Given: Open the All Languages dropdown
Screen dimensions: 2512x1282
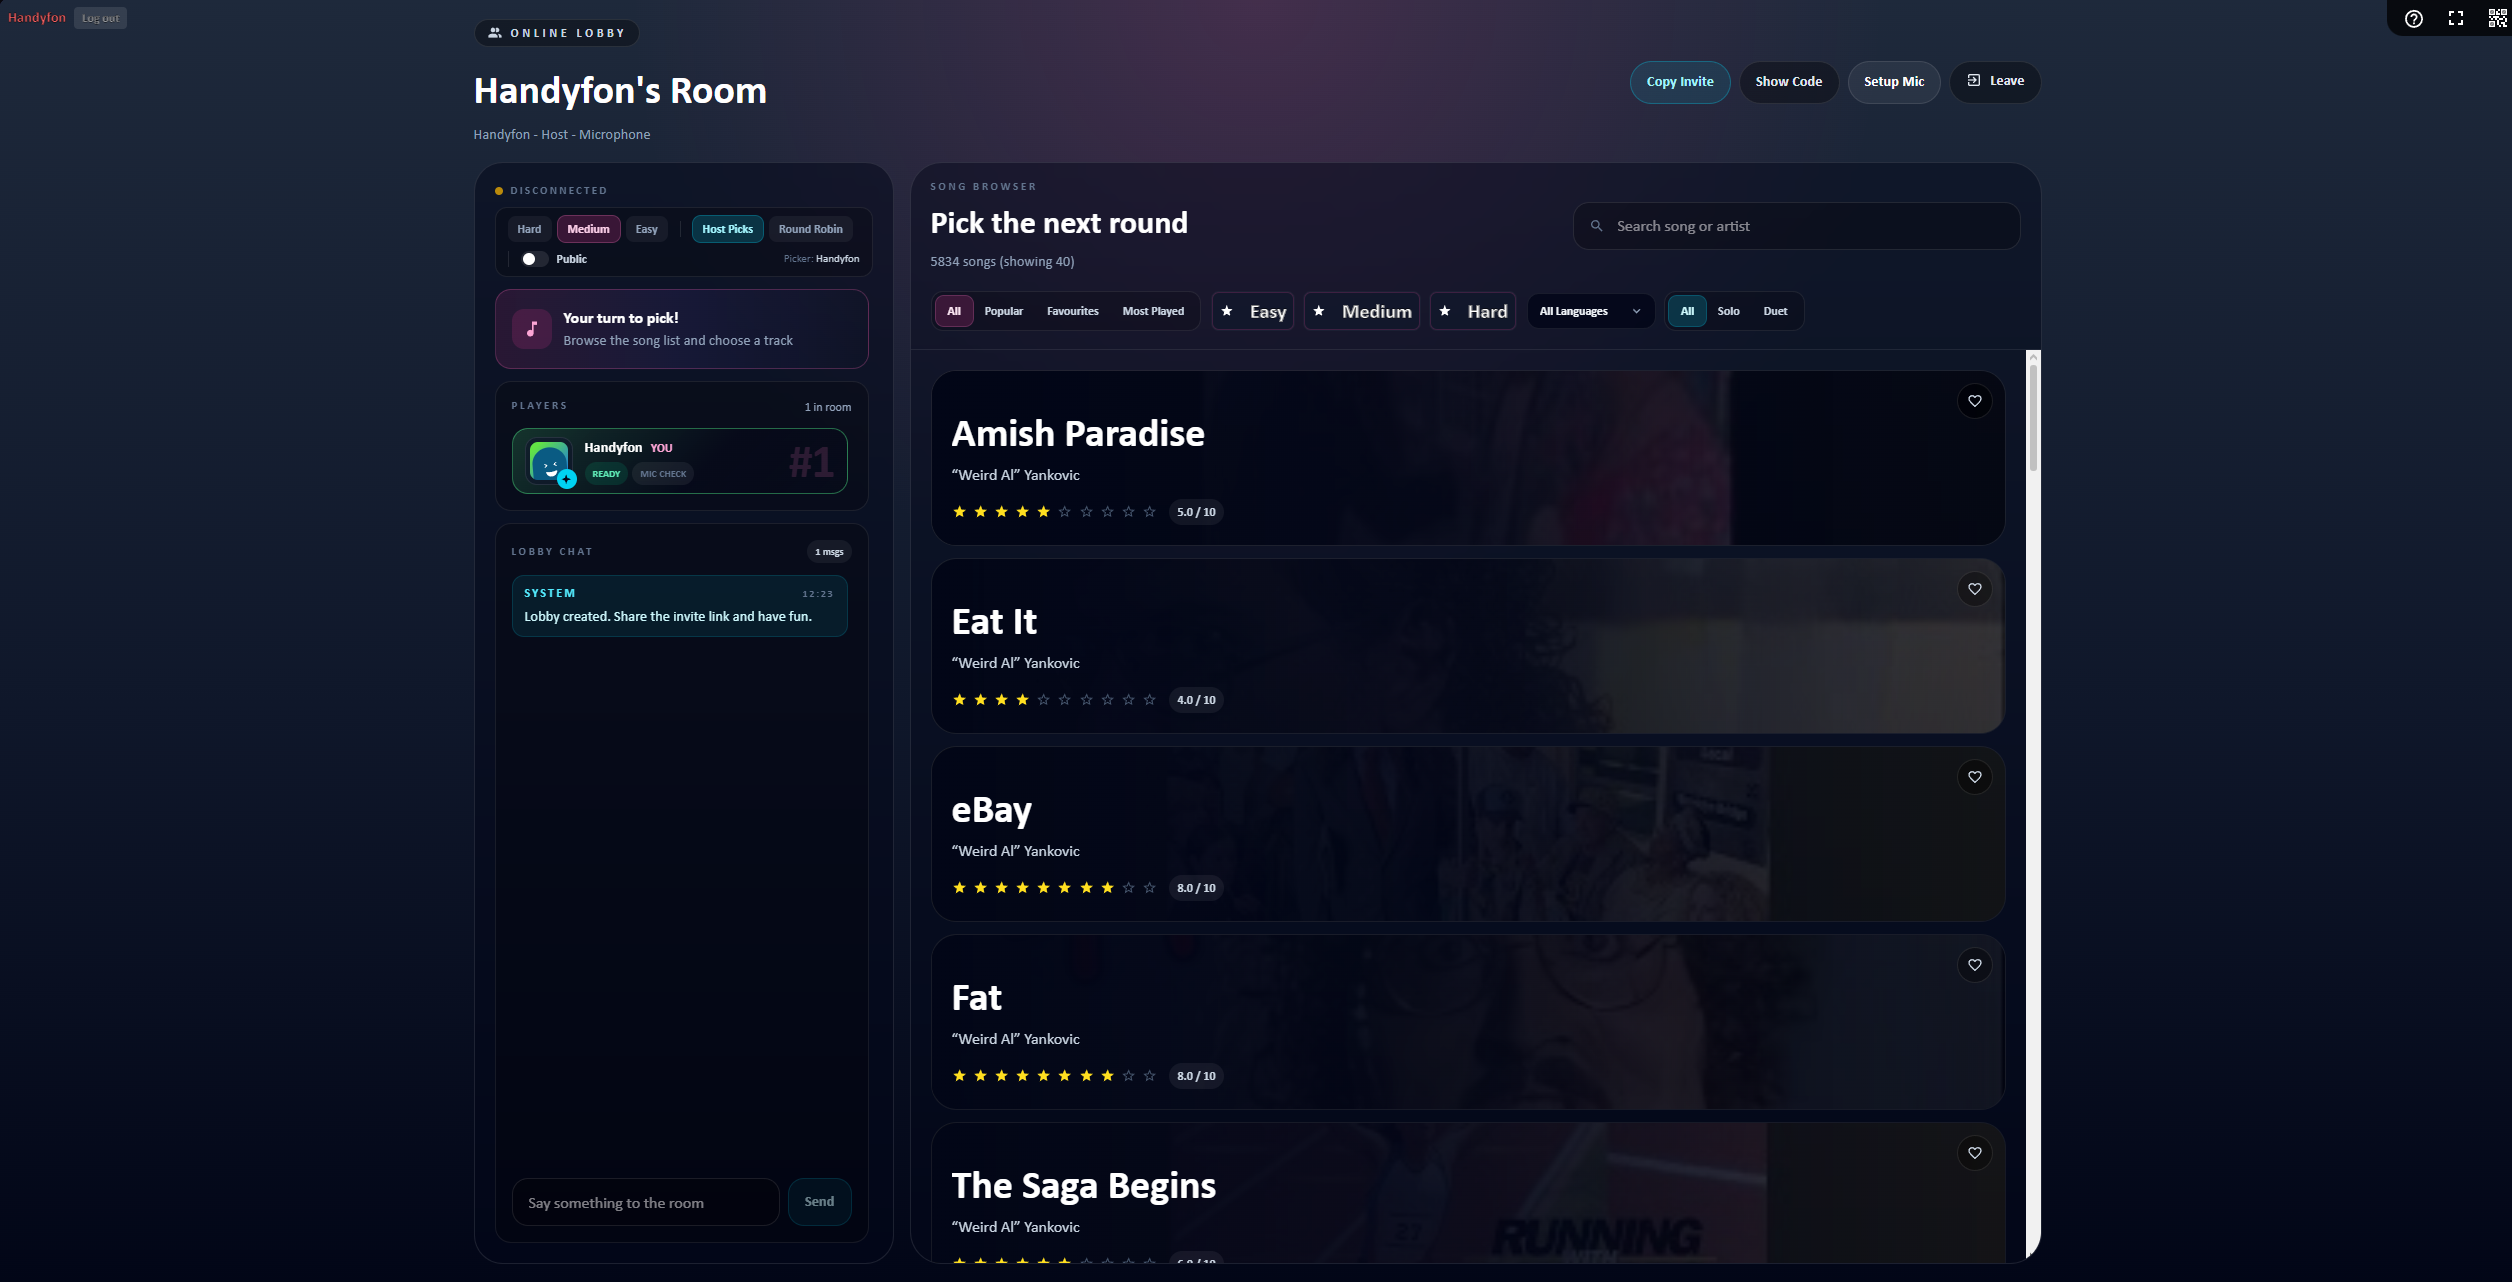Looking at the screenshot, I should point(1589,311).
